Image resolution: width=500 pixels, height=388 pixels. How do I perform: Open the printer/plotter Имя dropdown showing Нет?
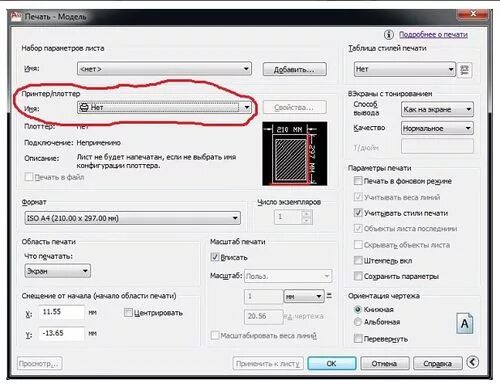pyautogui.click(x=164, y=107)
